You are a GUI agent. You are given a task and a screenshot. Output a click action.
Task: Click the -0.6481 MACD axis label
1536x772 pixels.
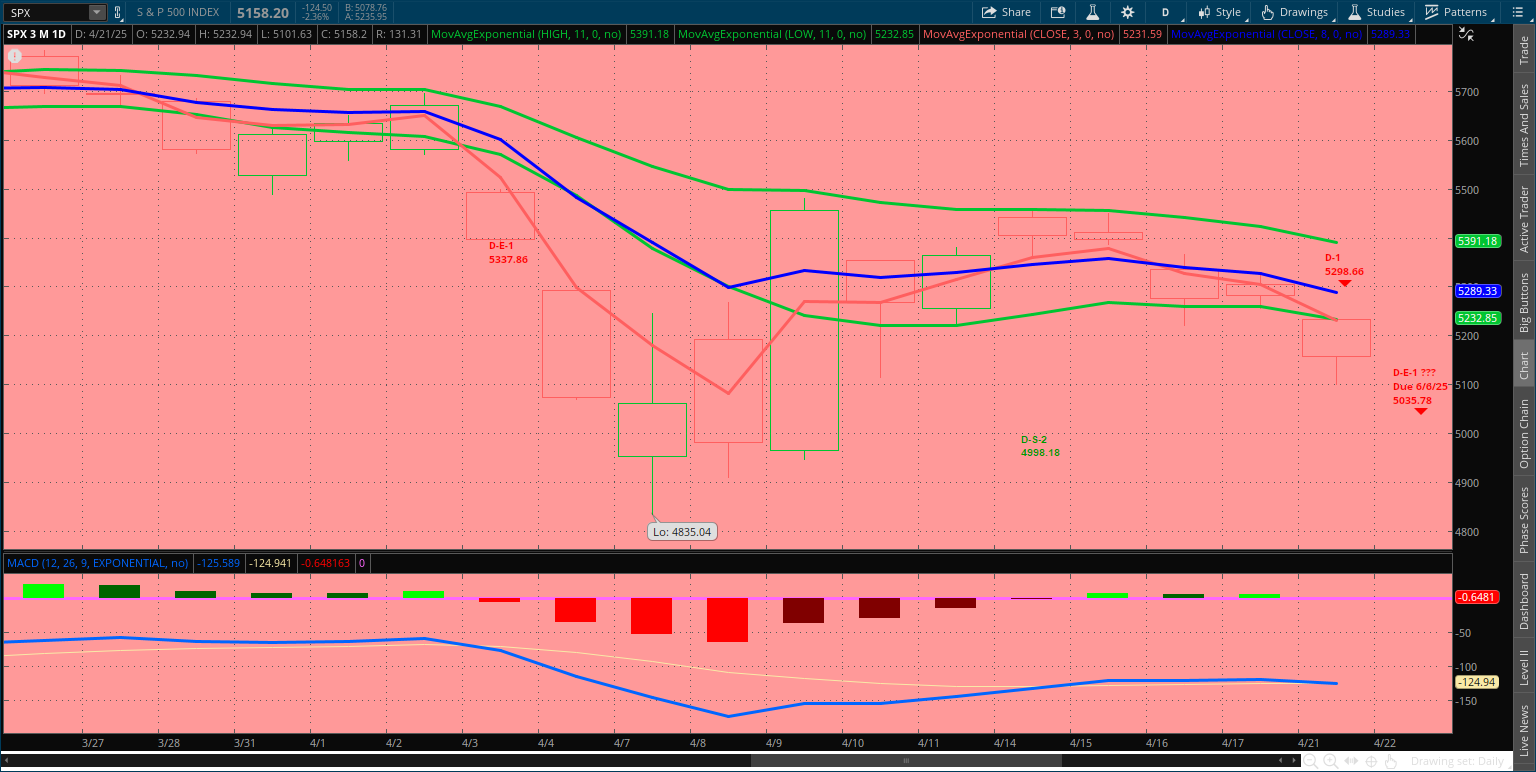[x=1479, y=597]
